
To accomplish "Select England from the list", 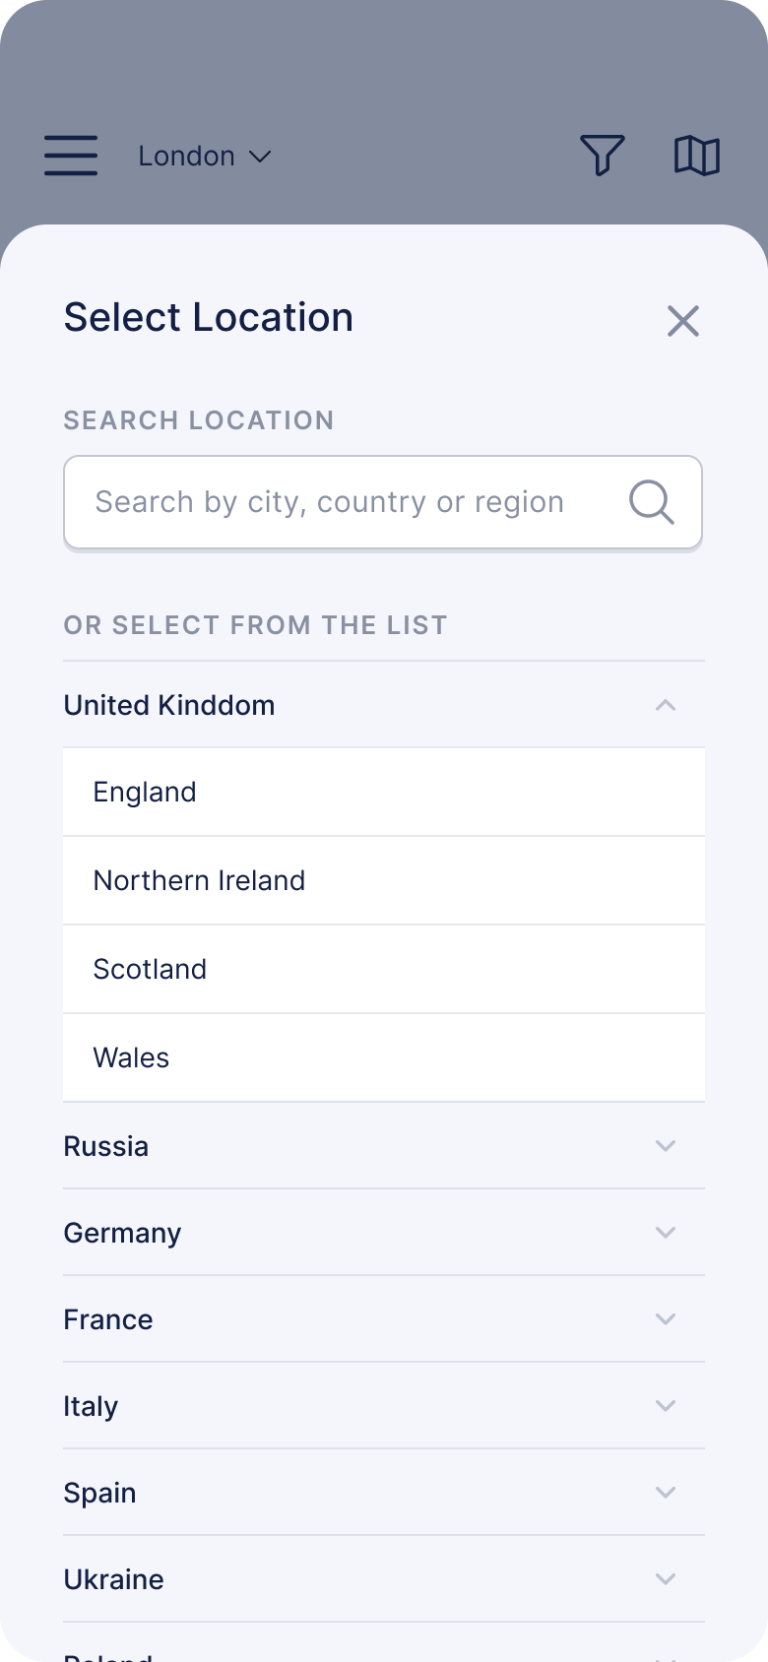I will tap(145, 792).
